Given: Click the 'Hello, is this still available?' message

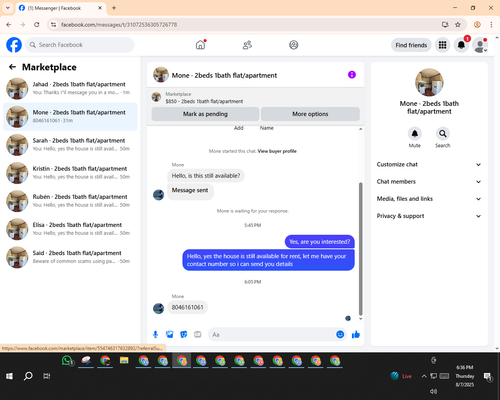Looking at the screenshot, I should pyautogui.click(x=206, y=176).
